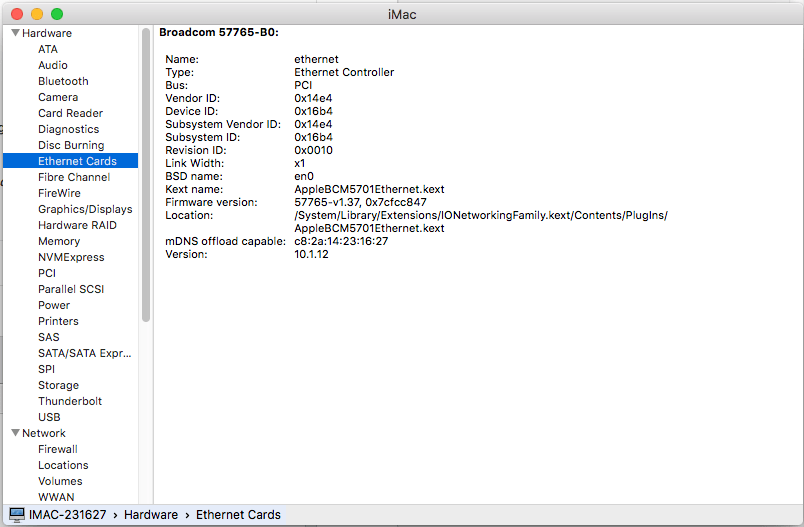The image size is (804, 527).
Task: Click the Revision ID value 0x0010
Action: tap(313, 150)
